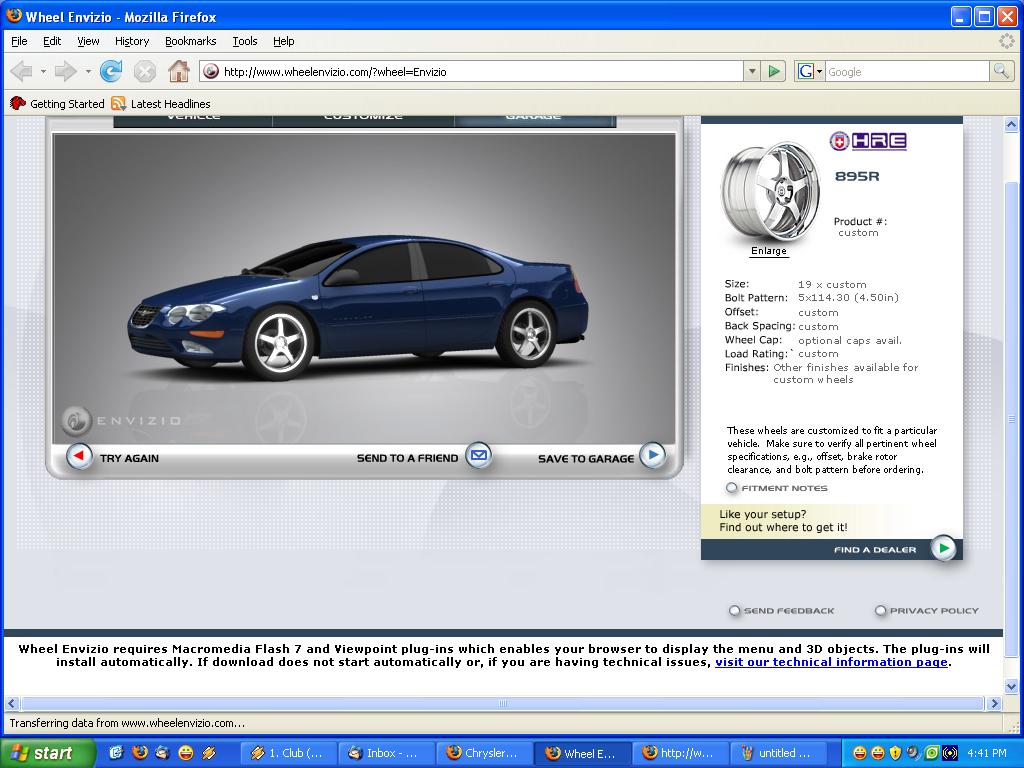Click the browser Back arrow button
Screen dimensions: 1024x768
[x=21, y=71]
